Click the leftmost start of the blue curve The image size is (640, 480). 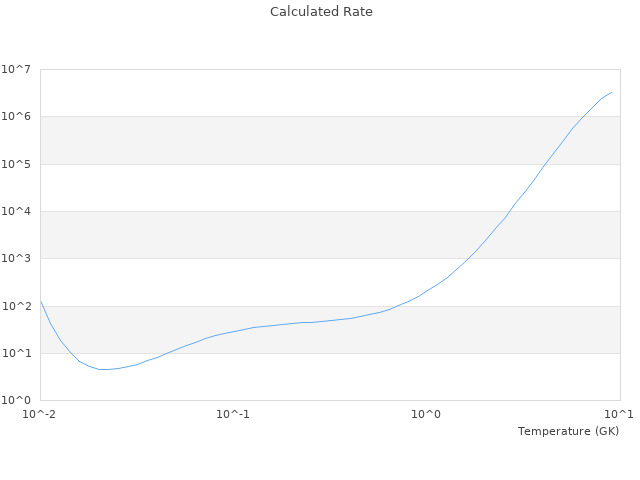tap(41, 301)
